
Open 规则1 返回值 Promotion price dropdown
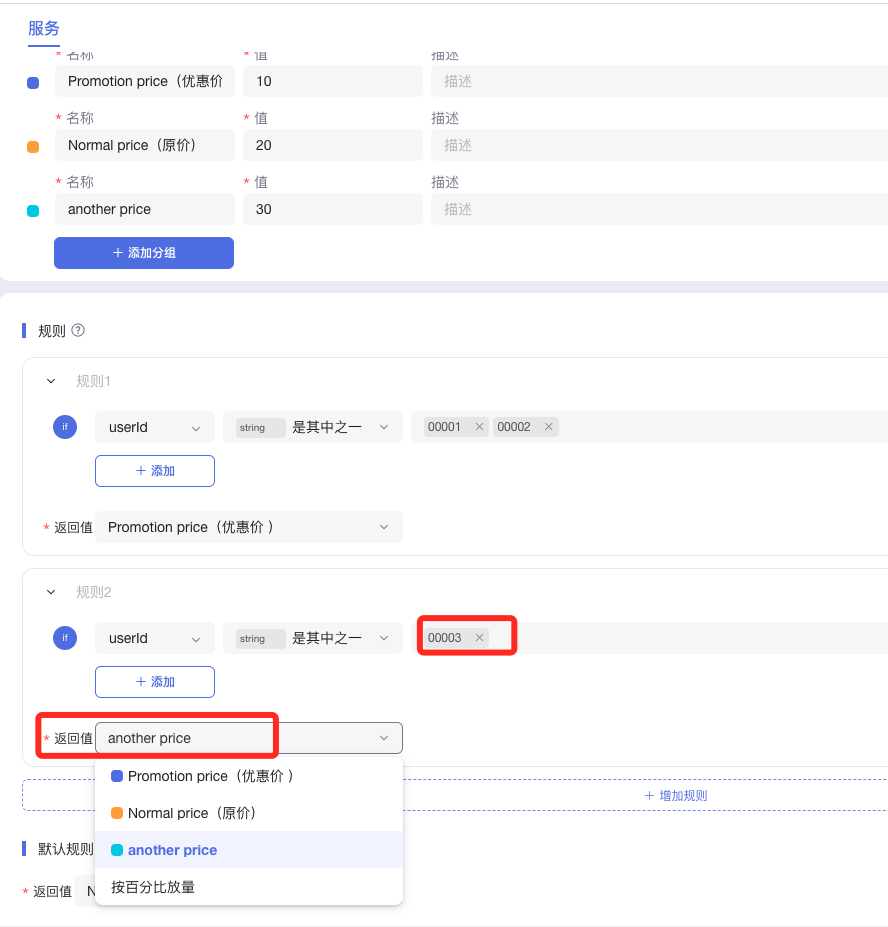[x=248, y=527]
